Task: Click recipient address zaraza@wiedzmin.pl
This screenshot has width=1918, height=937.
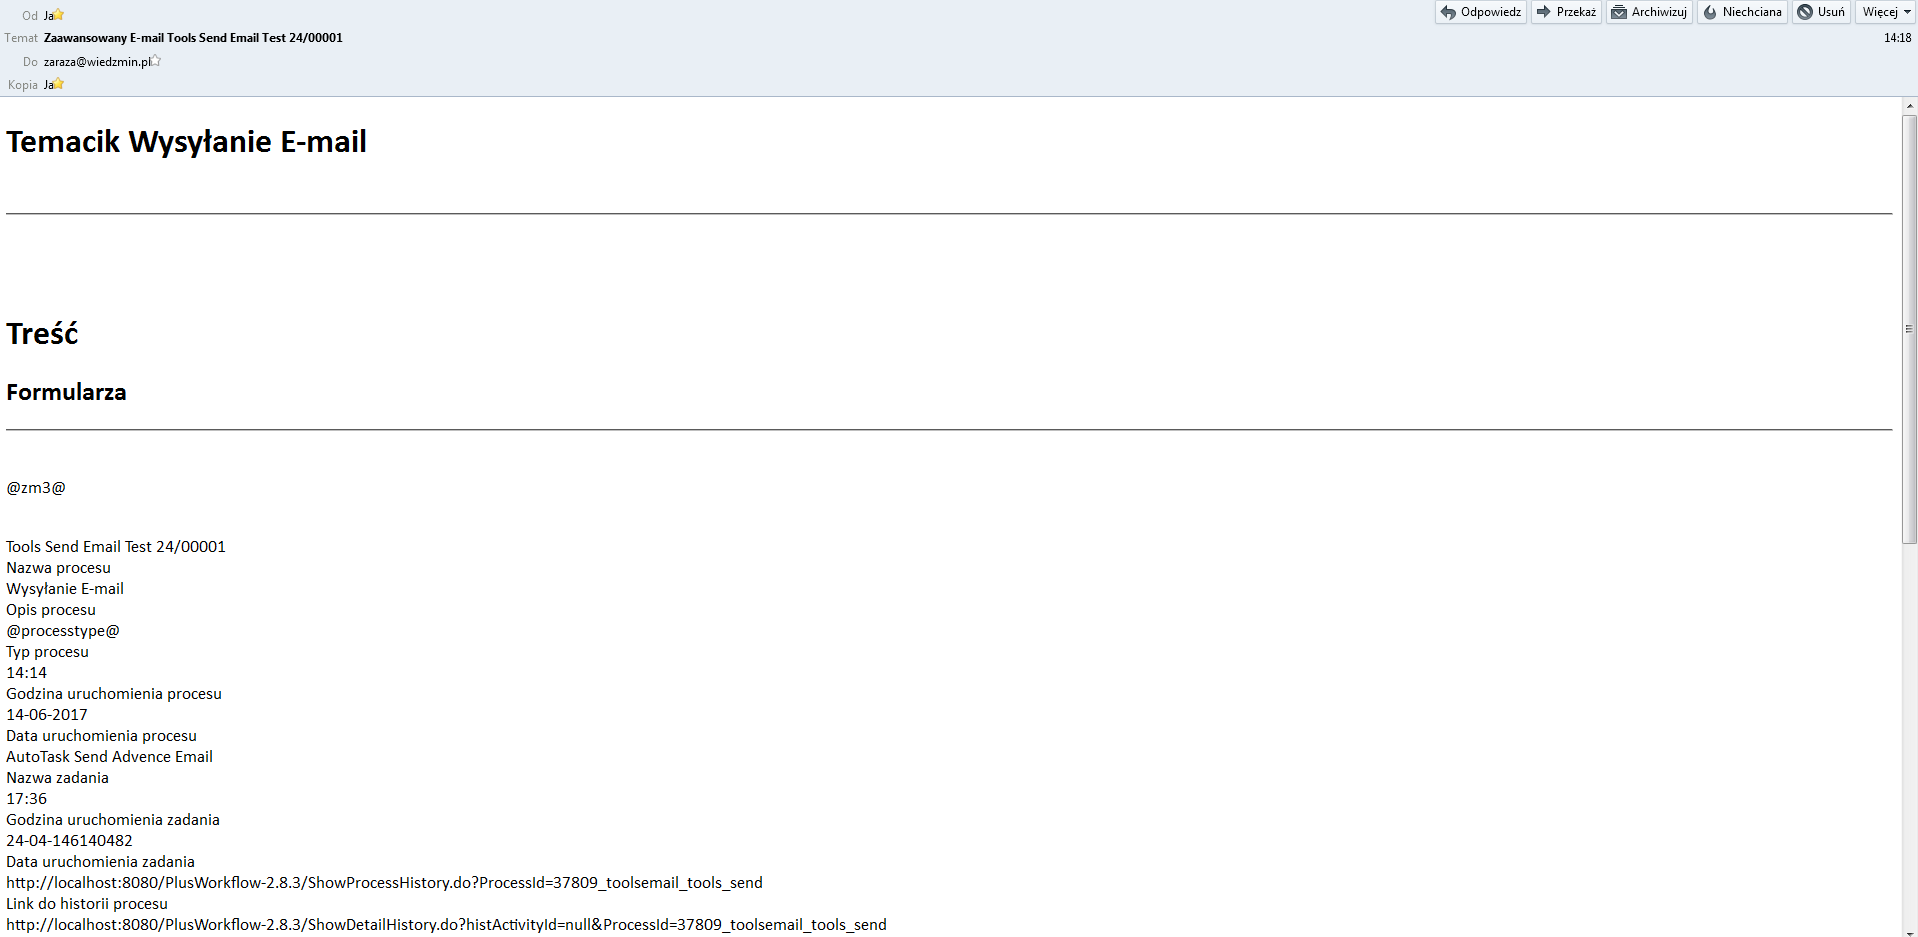Action: 97,62
